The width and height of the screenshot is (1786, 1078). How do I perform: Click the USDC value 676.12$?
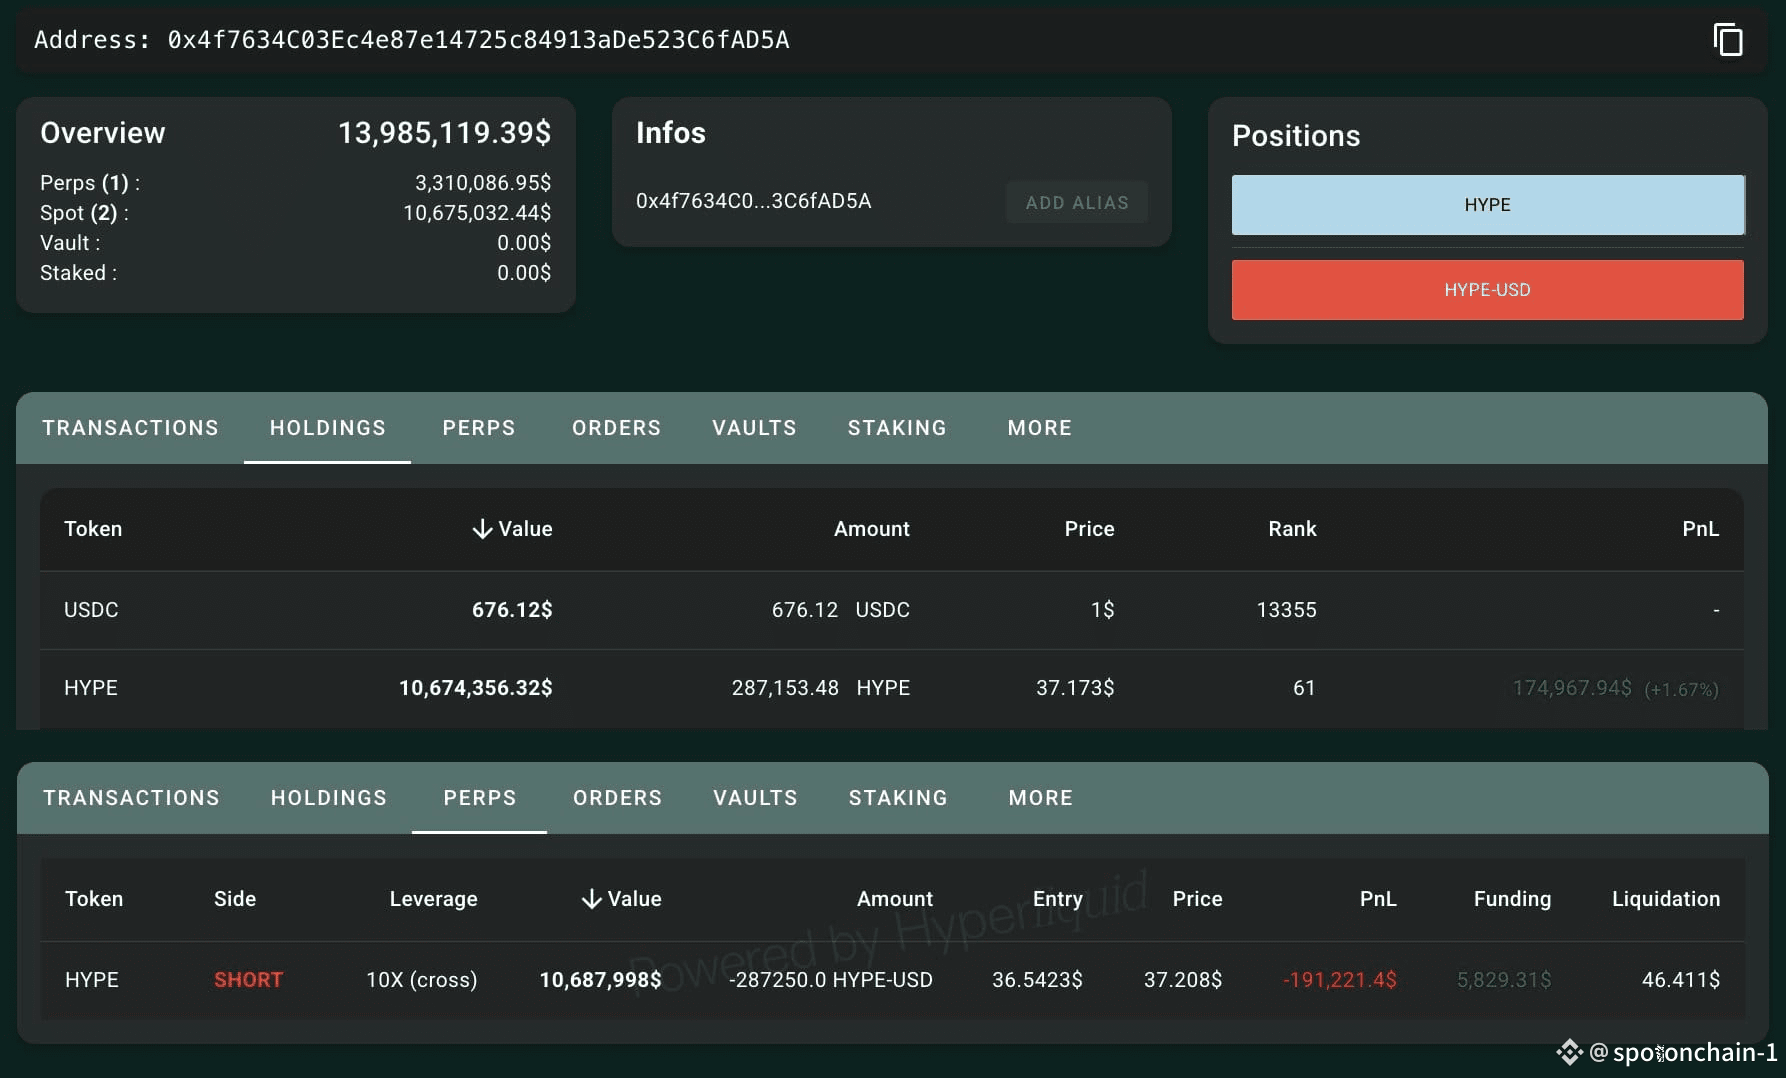click(x=512, y=610)
